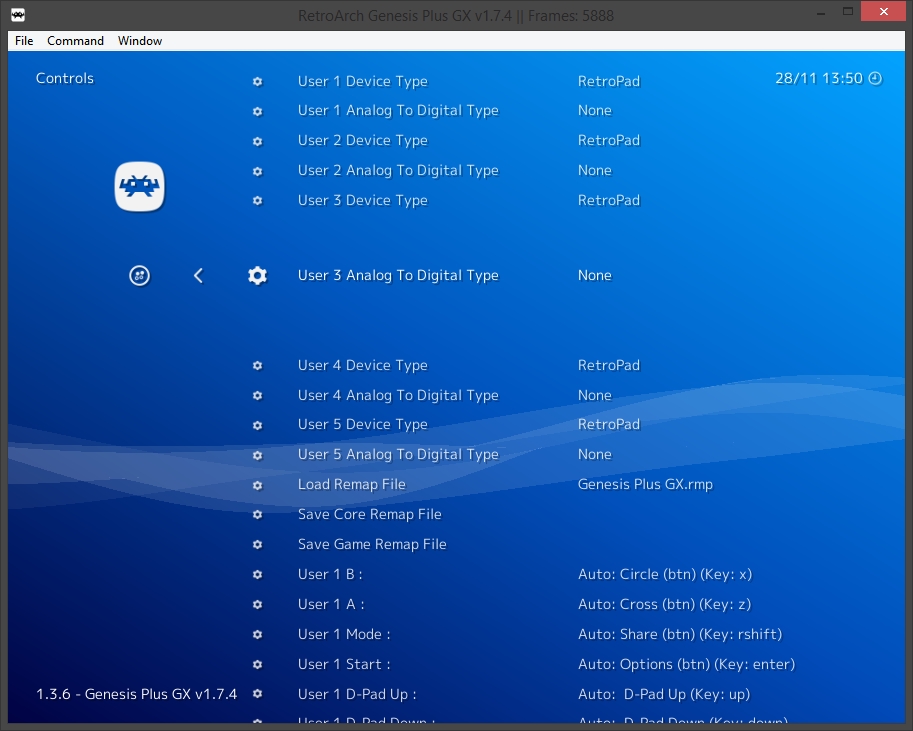The height and width of the screenshot is (731, 913).
Task: Click gear icon for User 1 Analog To Digital
Action: click(x=257, y=111)
